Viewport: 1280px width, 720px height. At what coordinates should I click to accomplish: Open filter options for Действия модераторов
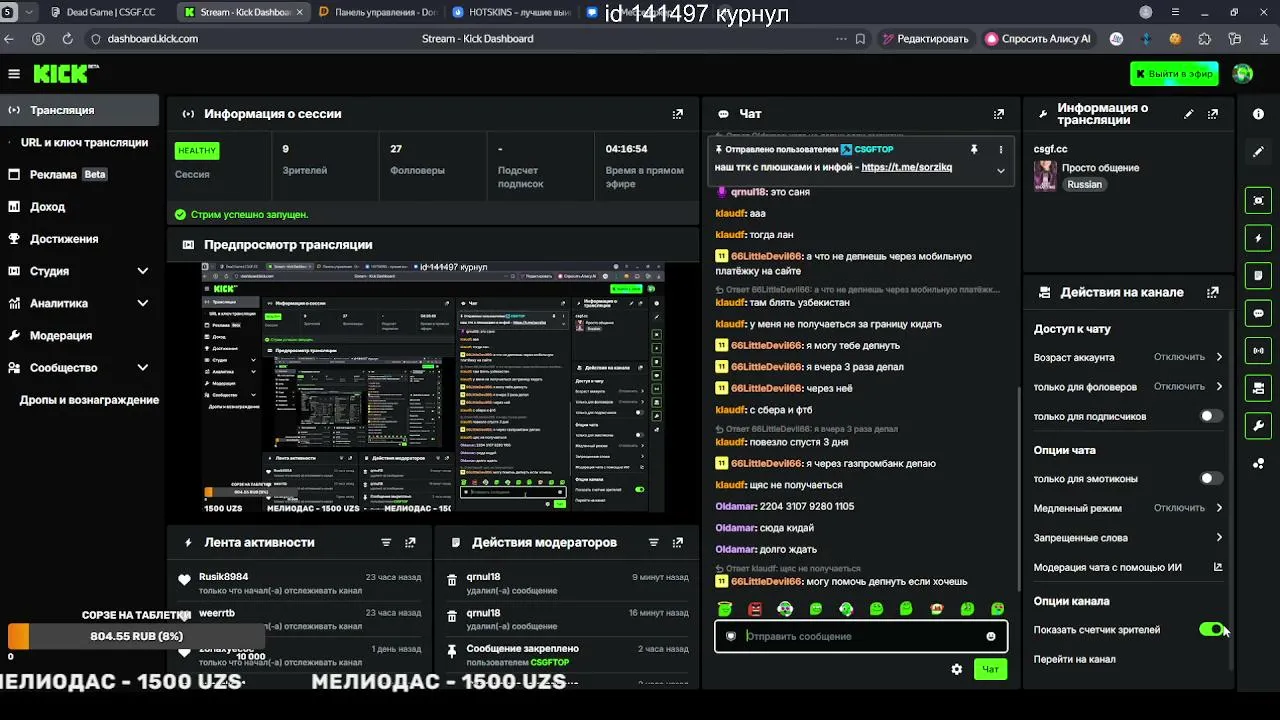pos(654,542)
